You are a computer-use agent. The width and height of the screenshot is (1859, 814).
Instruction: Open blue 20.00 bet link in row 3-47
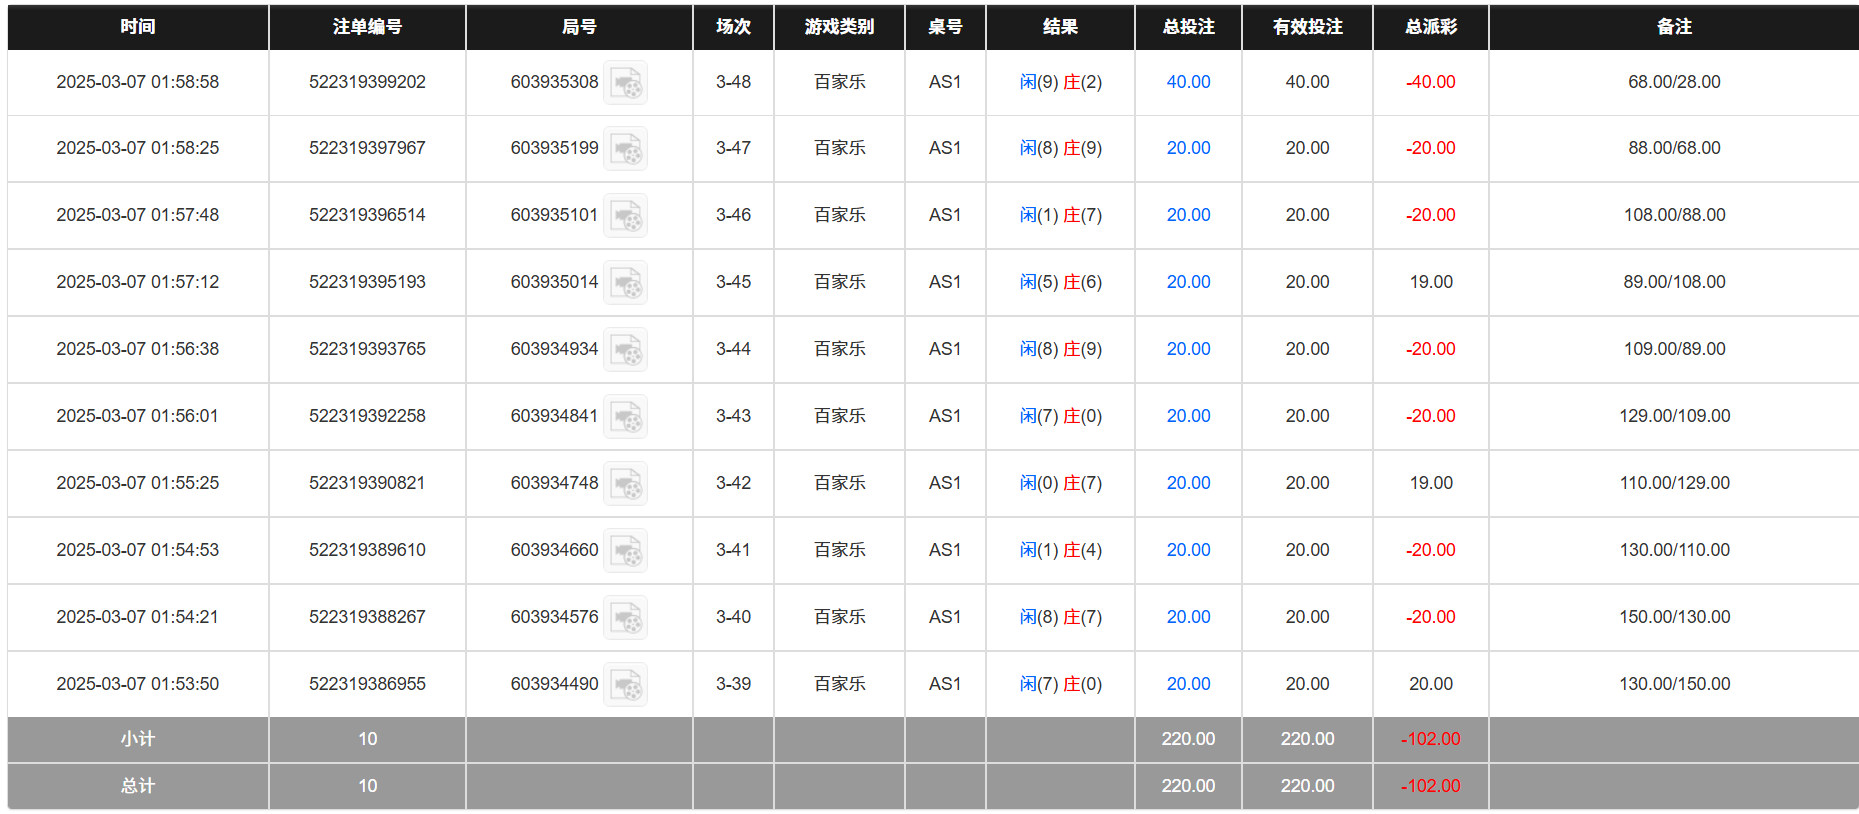click(1188, 148)
